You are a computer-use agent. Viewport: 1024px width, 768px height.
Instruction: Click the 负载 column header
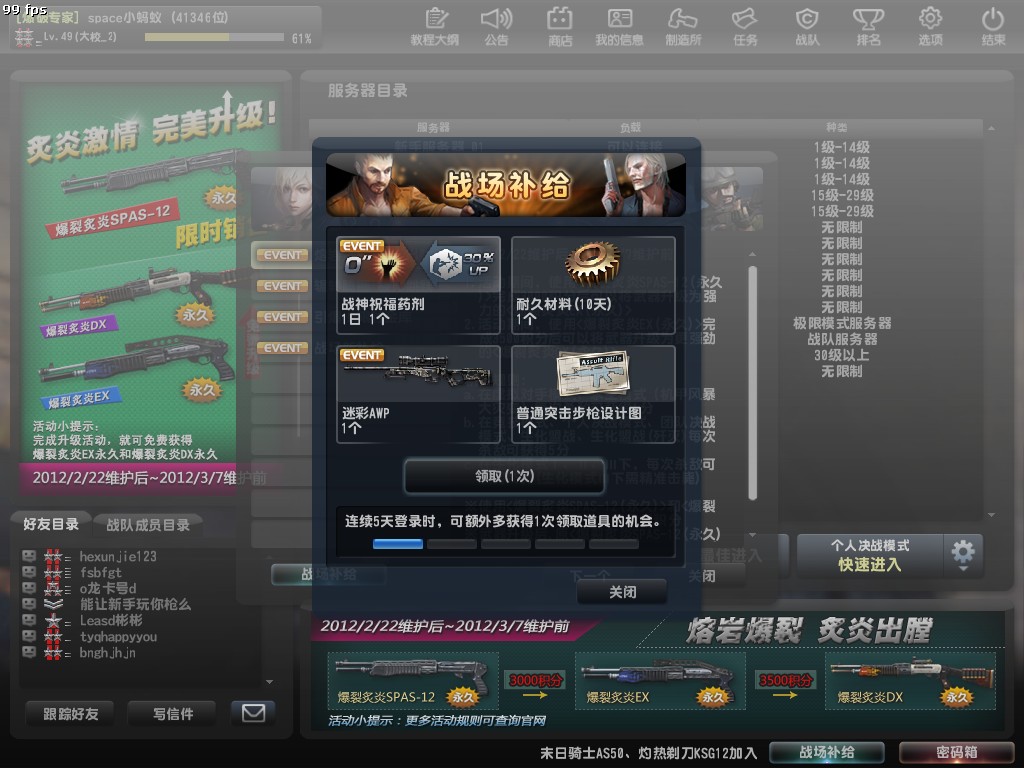point(631,127)
